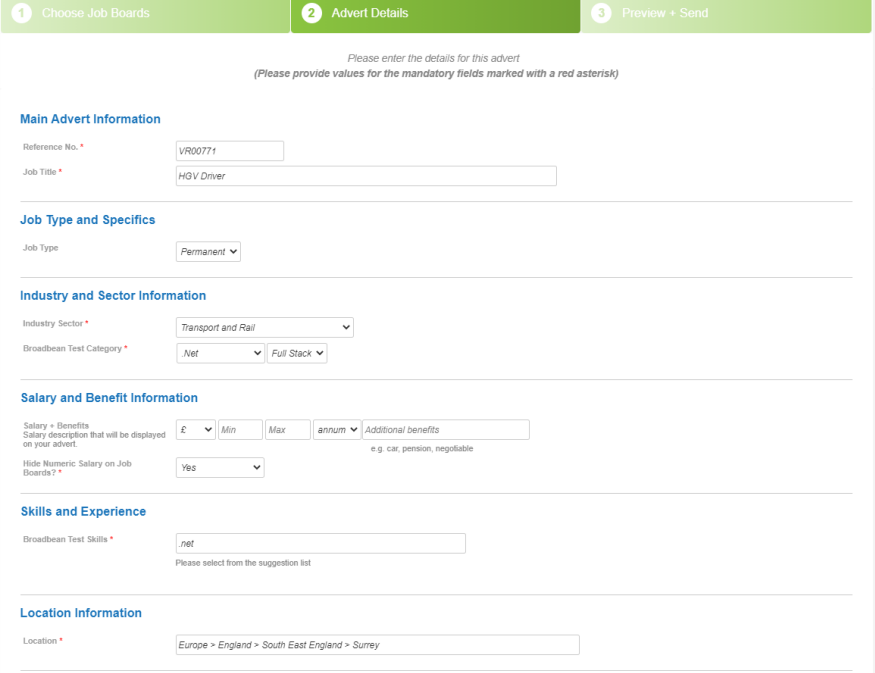Choose salary currency £ dropdown
Viewport: 875px width, 673px height.
(x=196, y=430)
